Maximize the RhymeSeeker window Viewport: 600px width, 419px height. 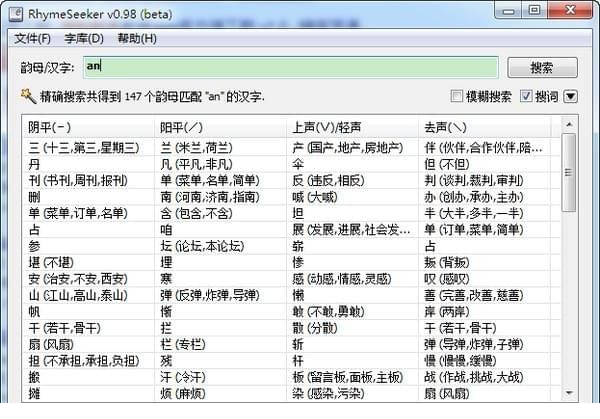click(x=535, y=10)
